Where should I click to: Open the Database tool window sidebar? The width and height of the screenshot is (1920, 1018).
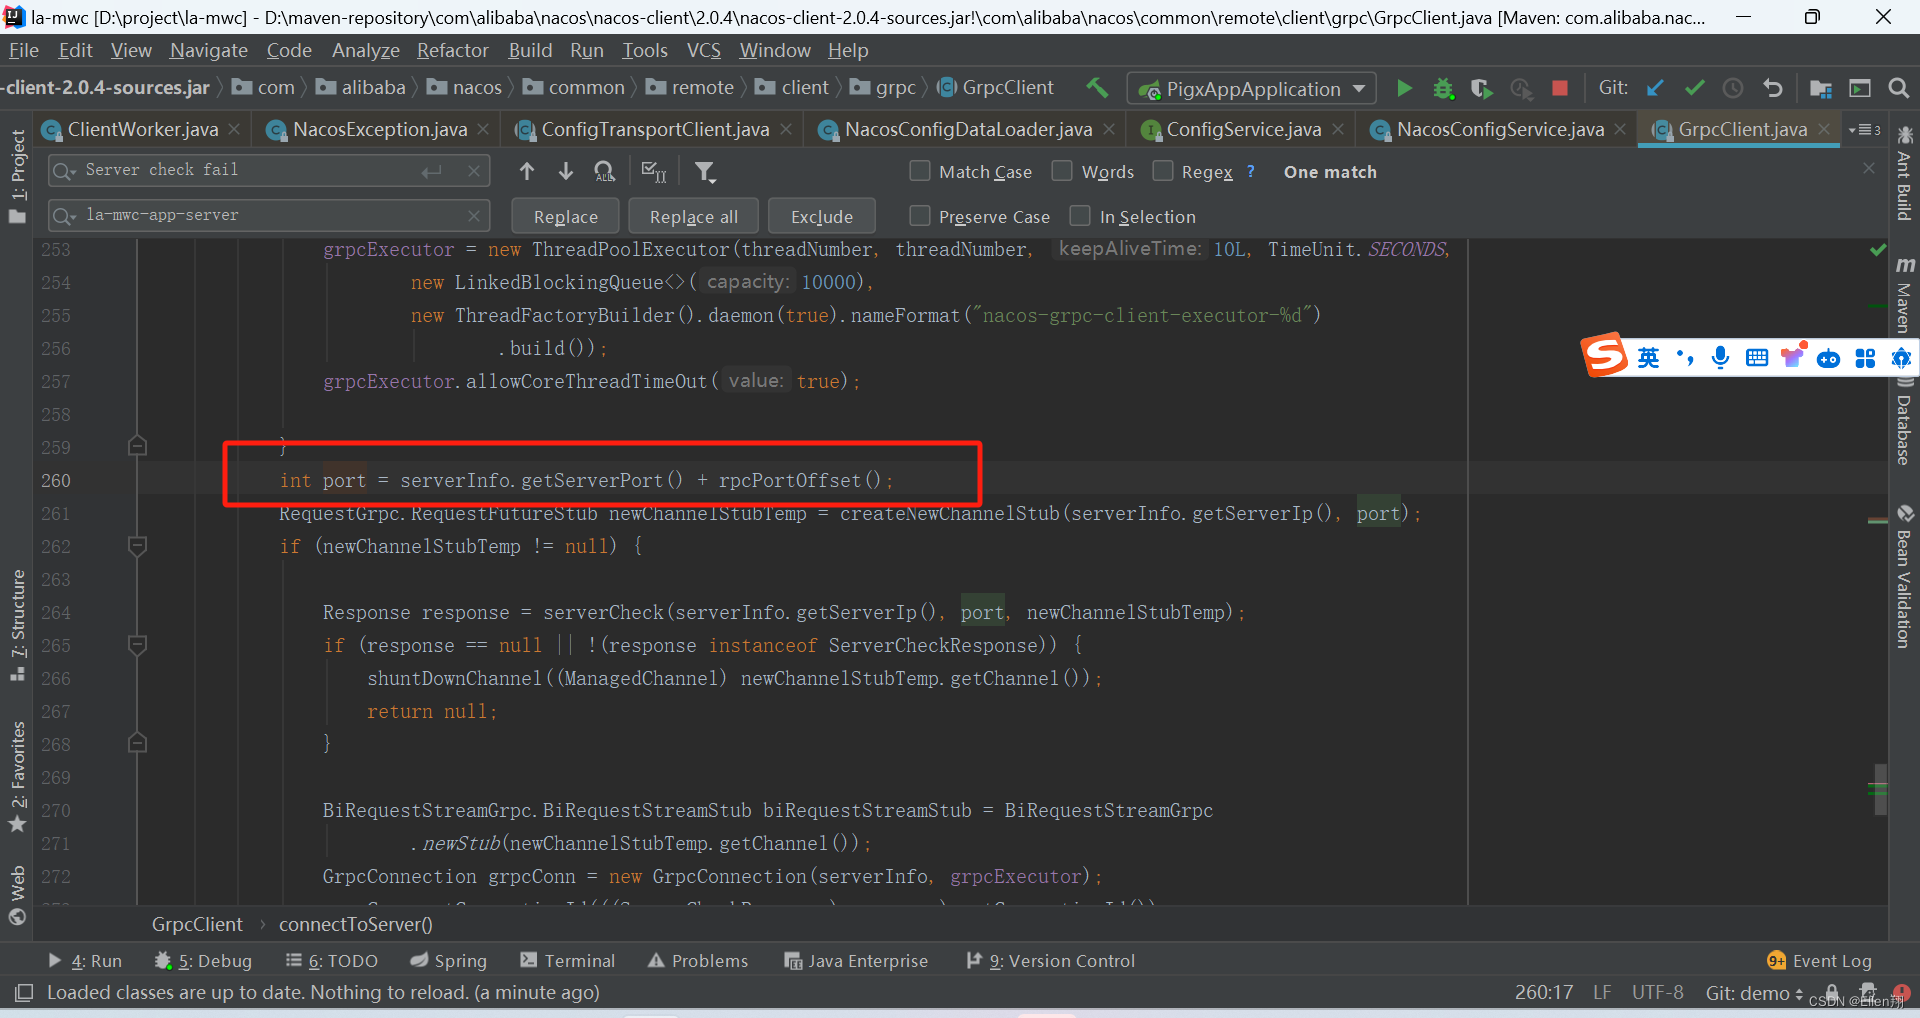pyautogui.click(x=1905, y=422)
